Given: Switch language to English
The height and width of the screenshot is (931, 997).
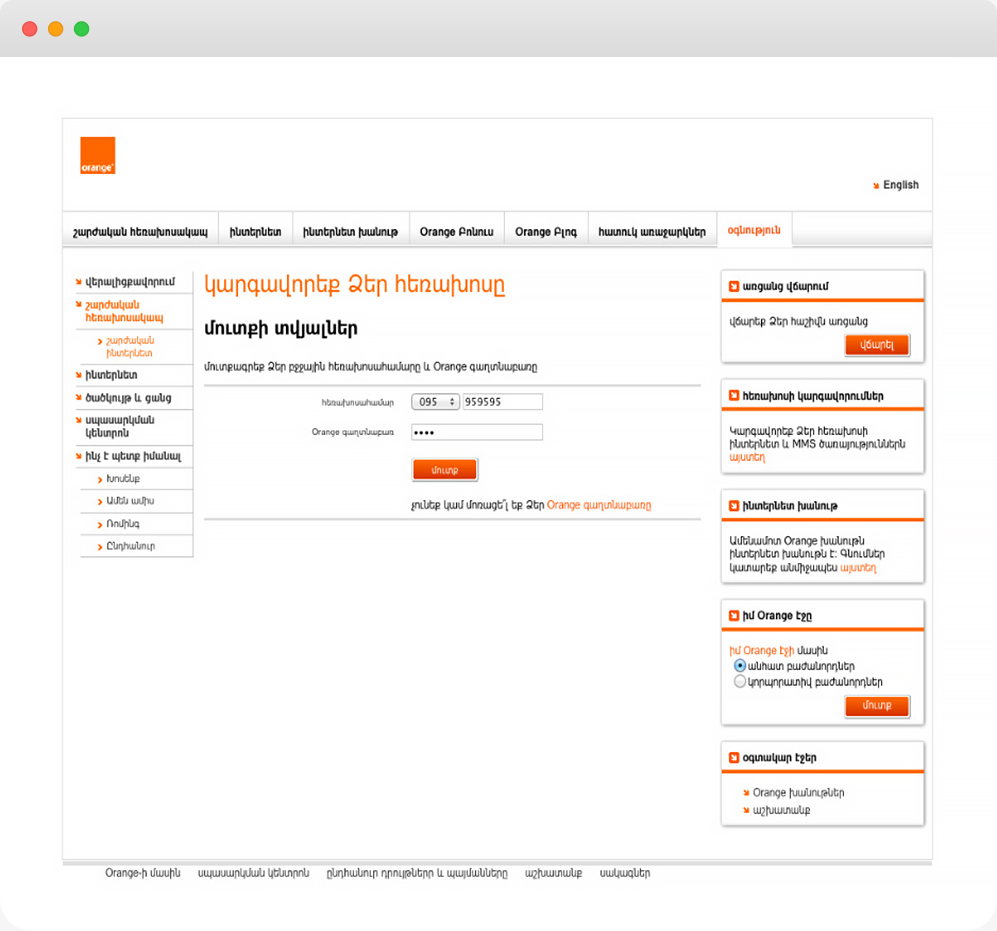Looking at the screenshot, I should pos(900,185).
